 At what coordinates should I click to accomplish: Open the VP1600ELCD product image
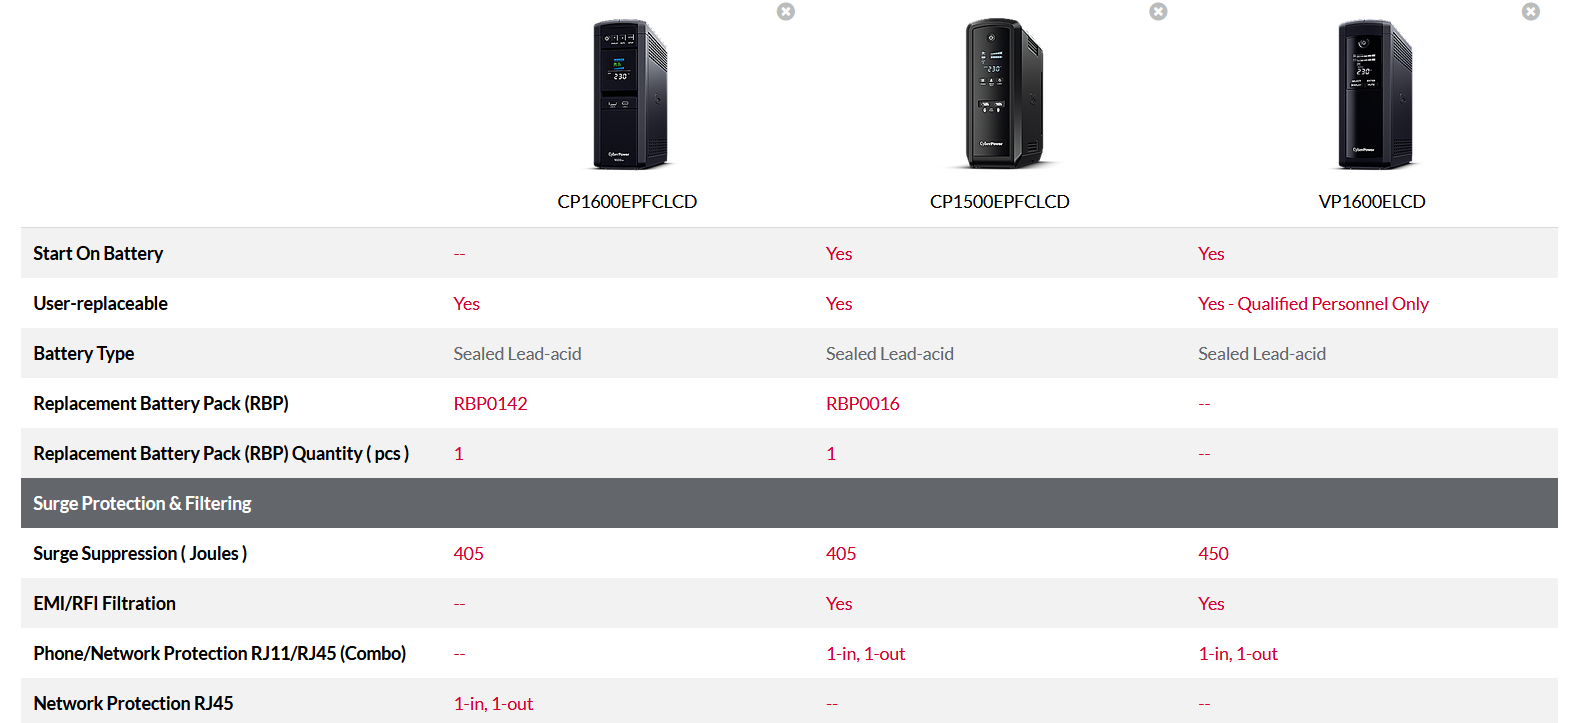1373,95
